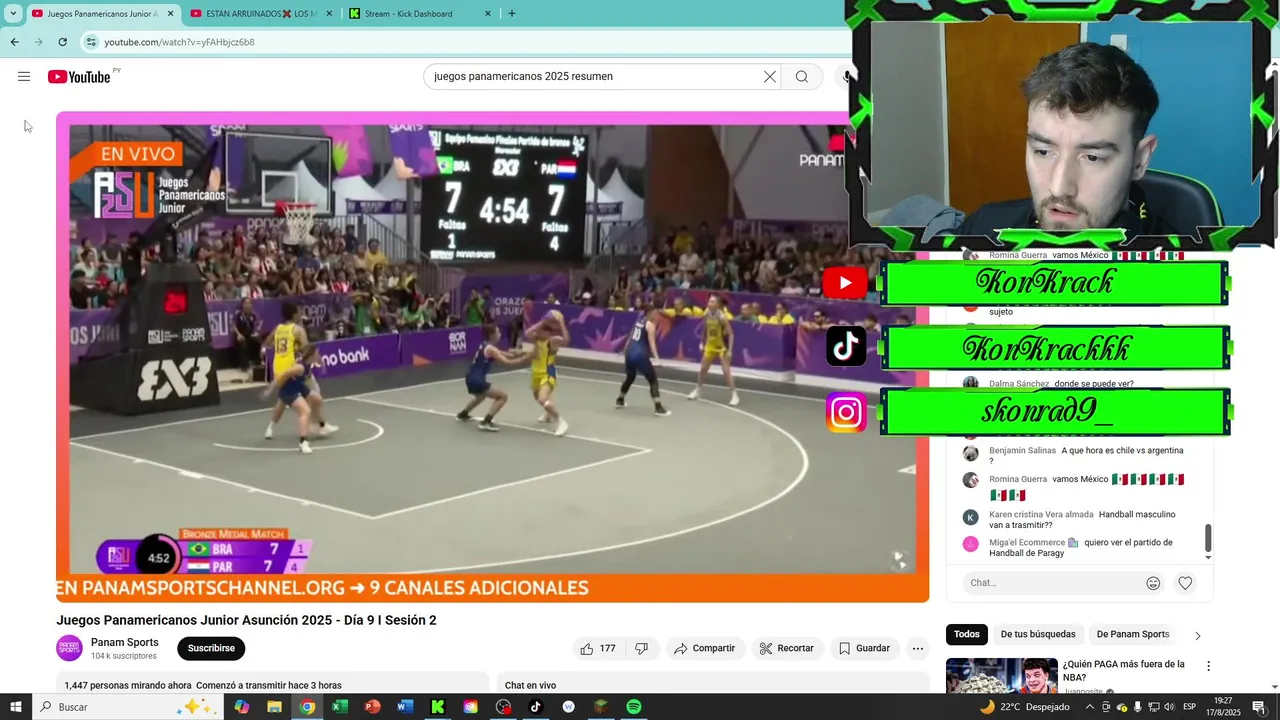Open the taskbar clock showing 19:27

pos(1225,707)
